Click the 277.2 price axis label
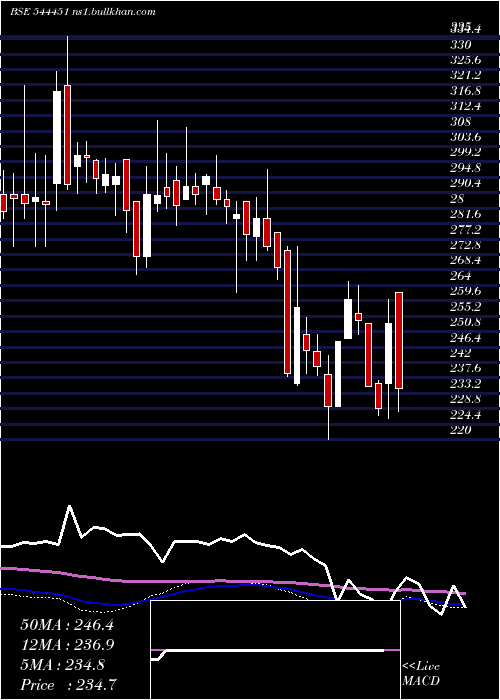The width and height of the screenshot is (500, 700). (x=465, y=229)
